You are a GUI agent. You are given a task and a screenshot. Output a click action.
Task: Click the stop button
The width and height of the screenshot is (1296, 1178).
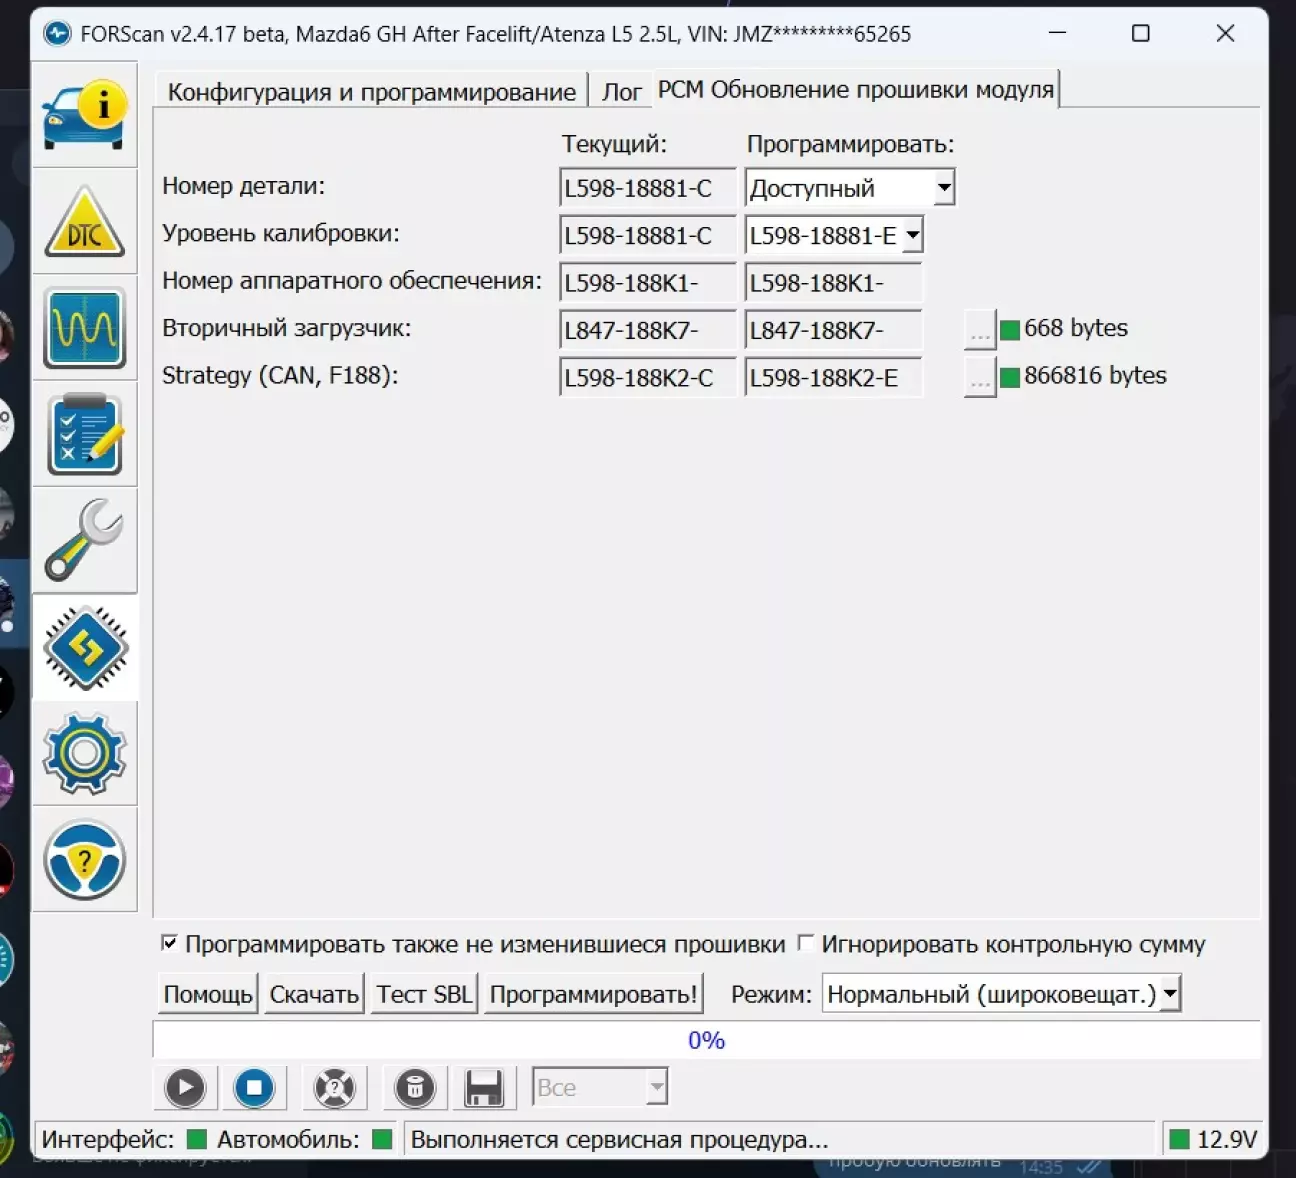click(x=254, y=1087)
